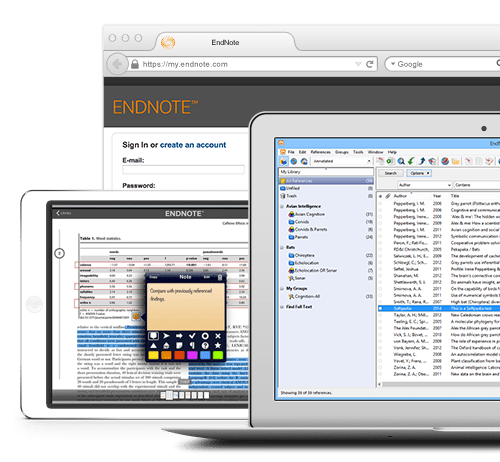Click the magnifying glass toolbar icon in EndNote

click(x=401, y=161)
